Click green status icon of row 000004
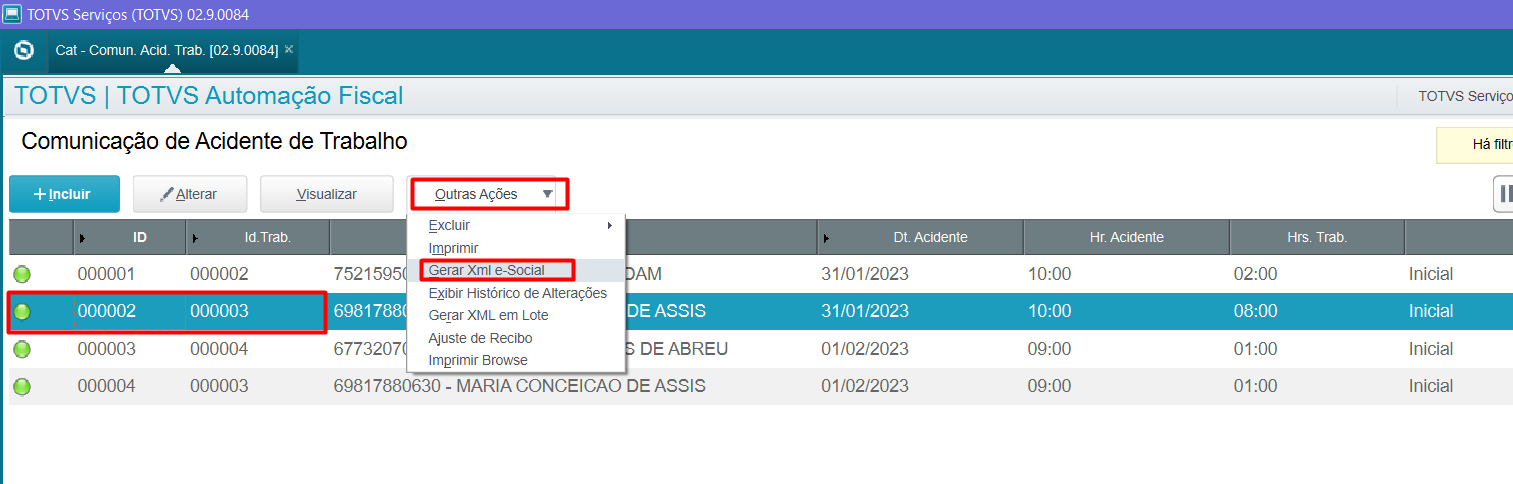The width and height of the screenshot is (1513, 484). point(22,386)
